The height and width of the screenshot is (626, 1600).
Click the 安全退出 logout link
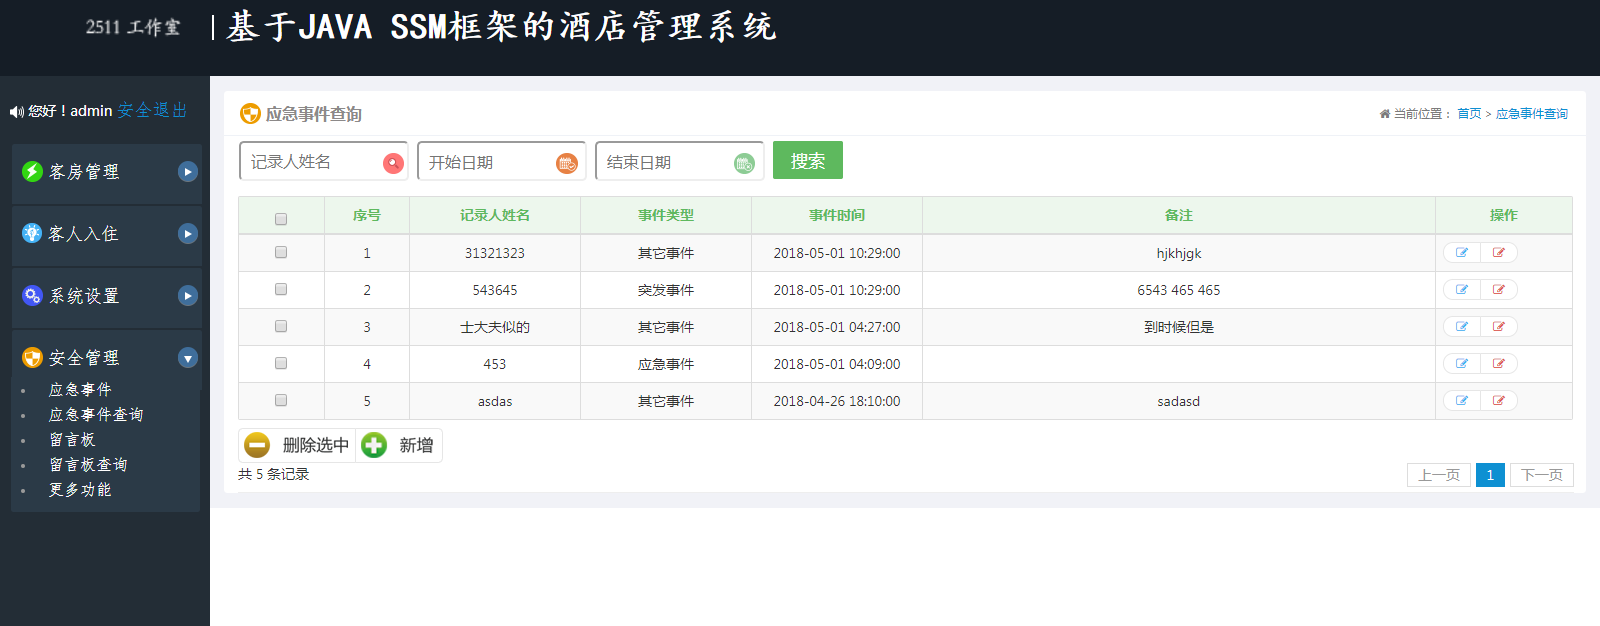click(x=152, y=110)
